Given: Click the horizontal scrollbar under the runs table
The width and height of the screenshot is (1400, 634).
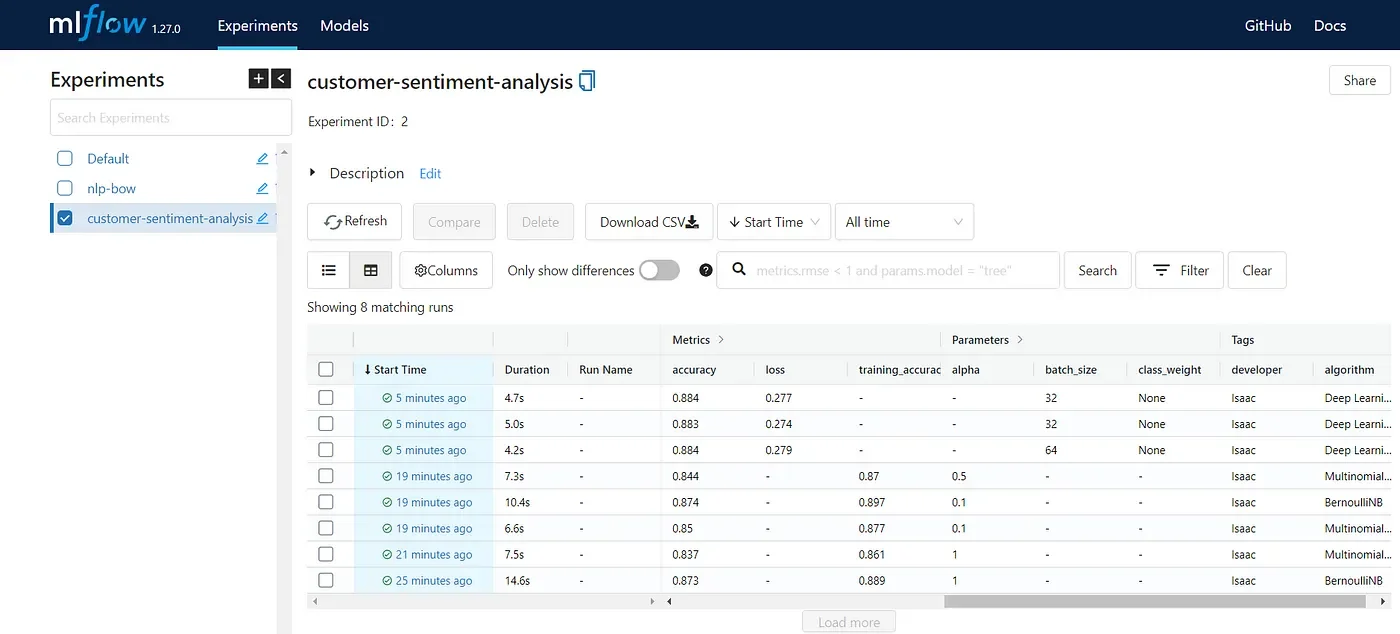Looking at the screenshot, I should (1154, 602).
